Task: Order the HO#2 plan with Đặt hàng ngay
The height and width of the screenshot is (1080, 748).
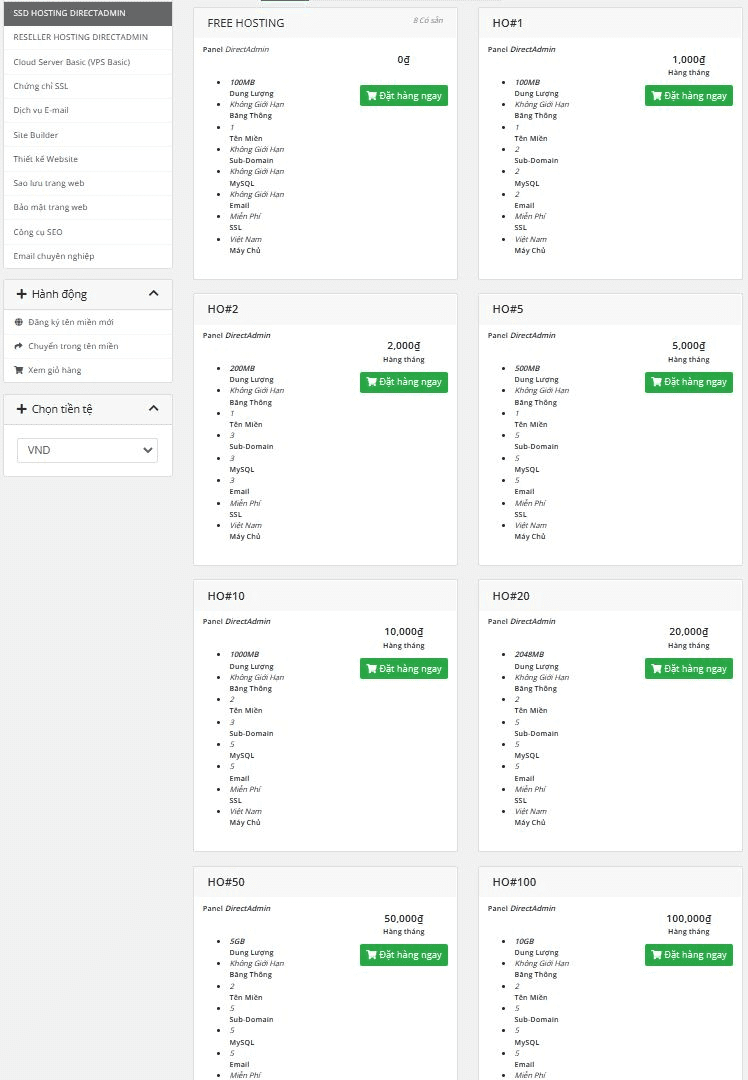Action: (404, 382)
